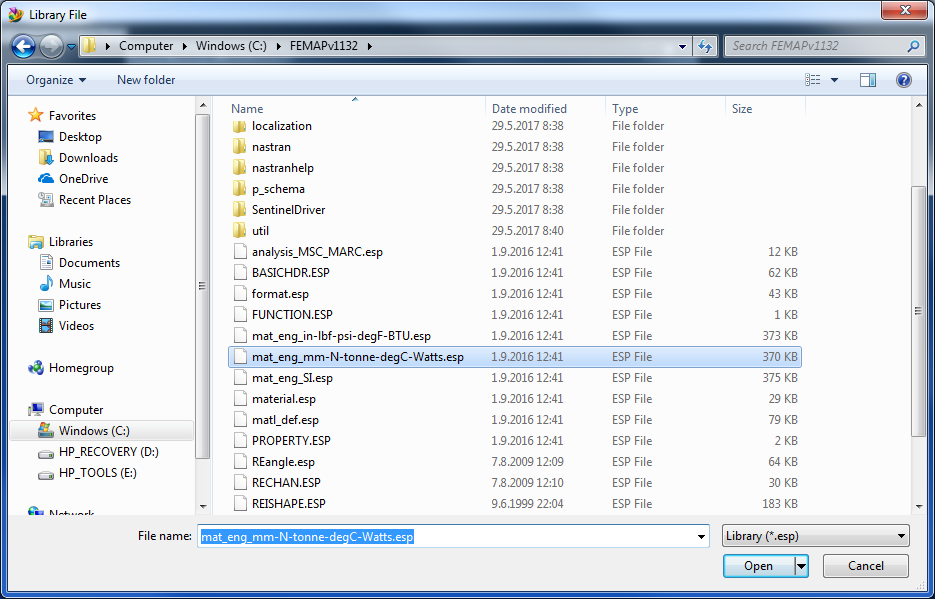Open the view options dropdown arrow

click(x=834, y=80)
